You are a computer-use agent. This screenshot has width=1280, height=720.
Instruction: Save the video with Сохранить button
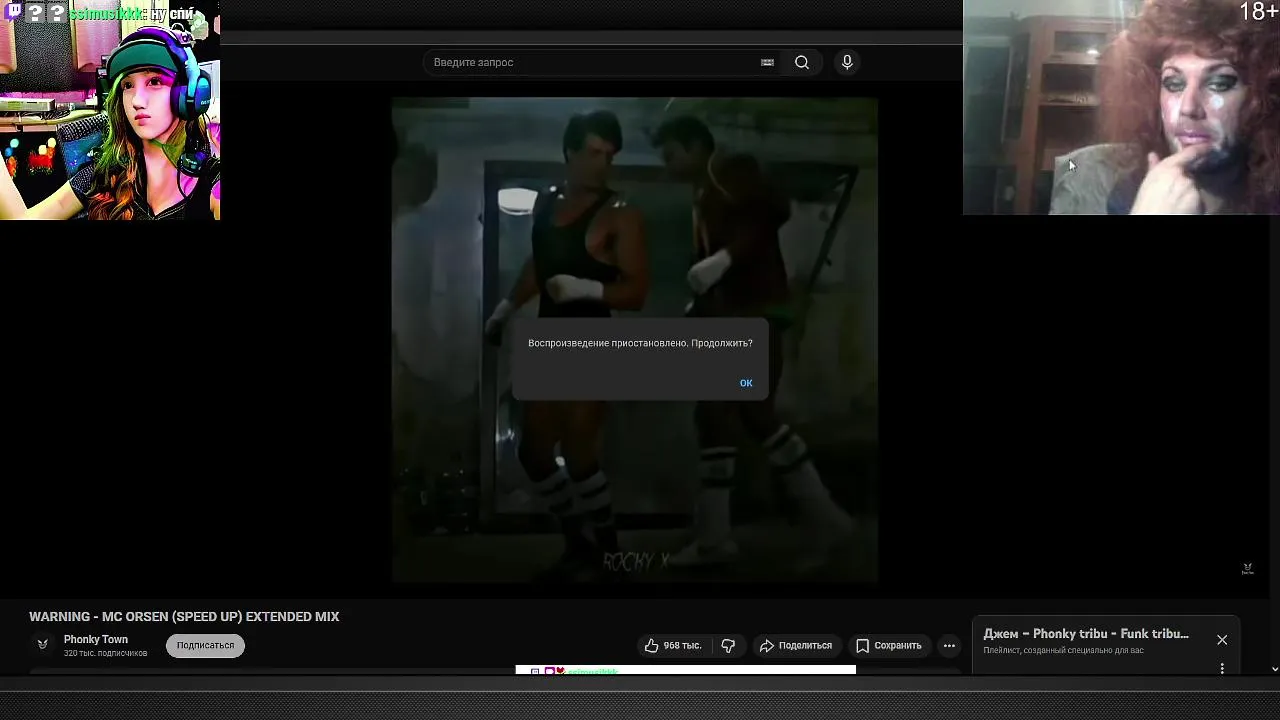[889, 646]
